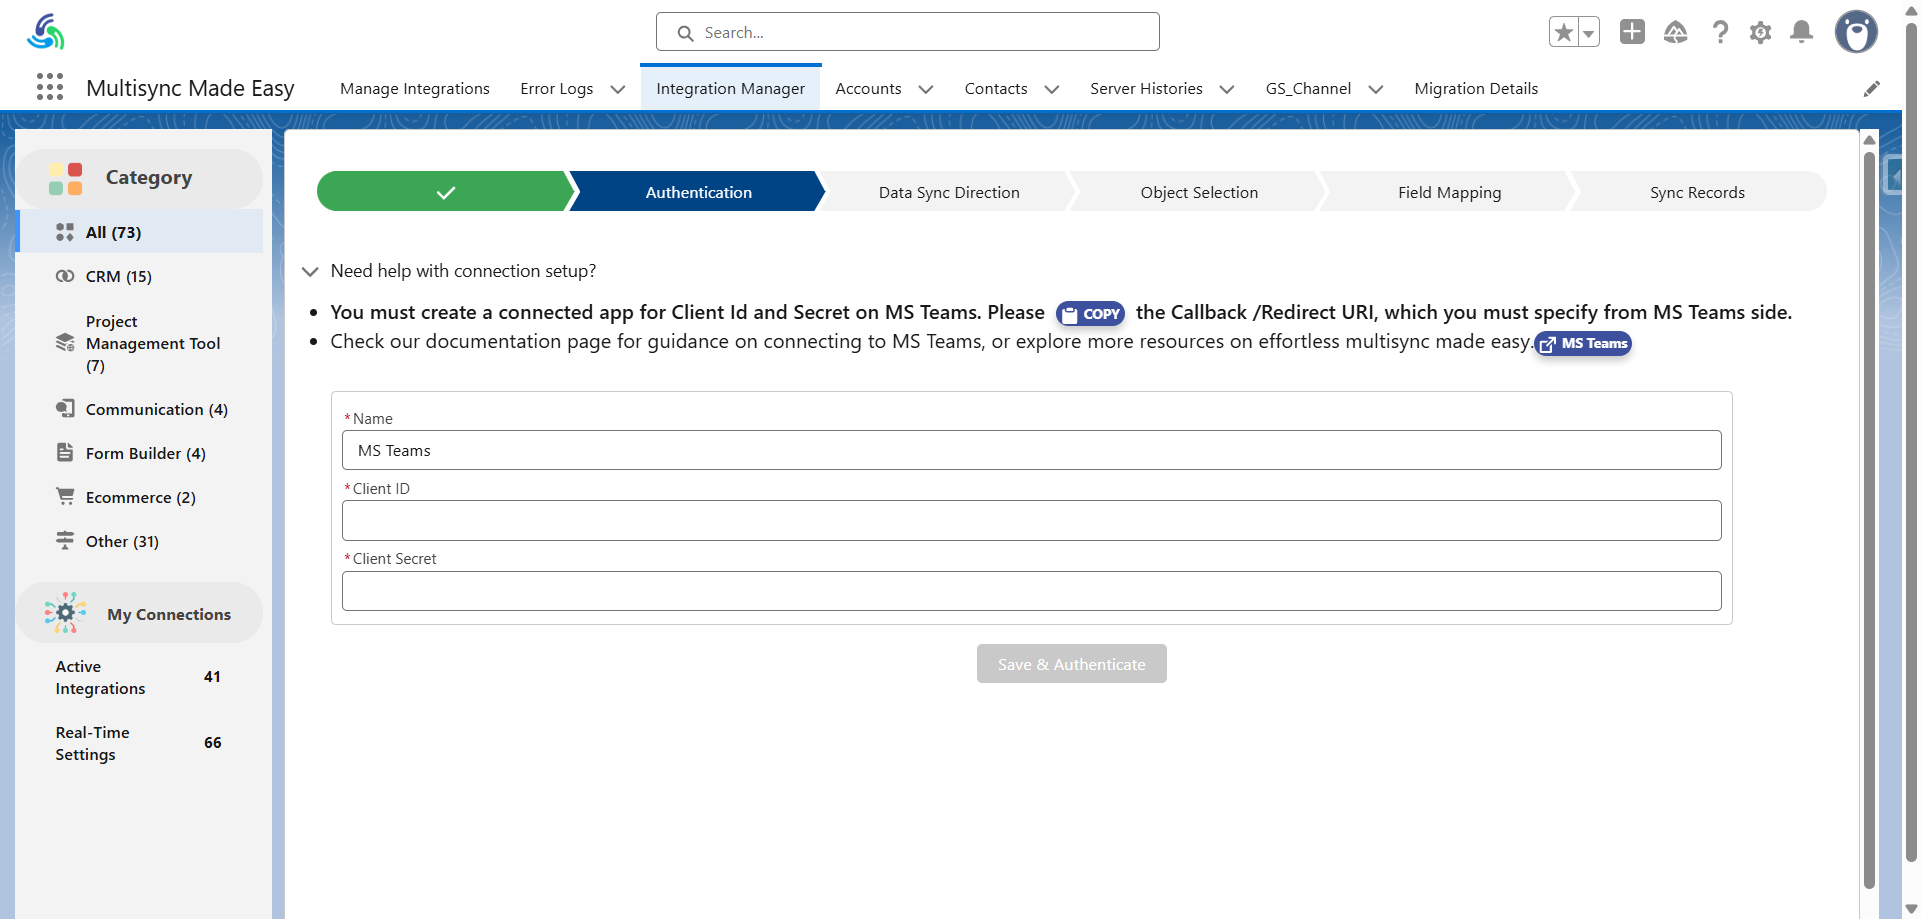
Task: Click into the Client ID field
Action: (x=1031, y=521)
